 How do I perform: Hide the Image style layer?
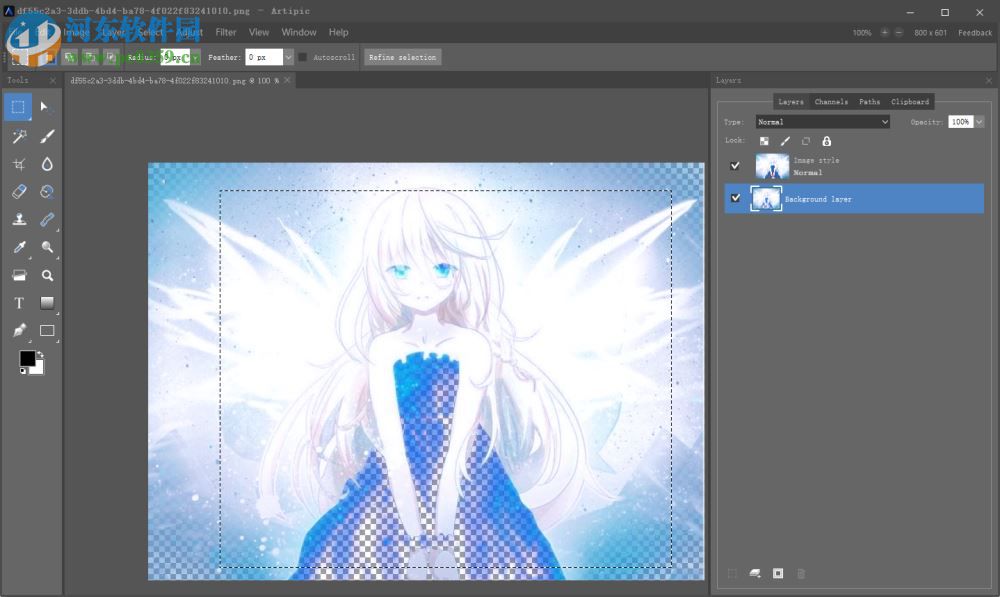point(736,165)
